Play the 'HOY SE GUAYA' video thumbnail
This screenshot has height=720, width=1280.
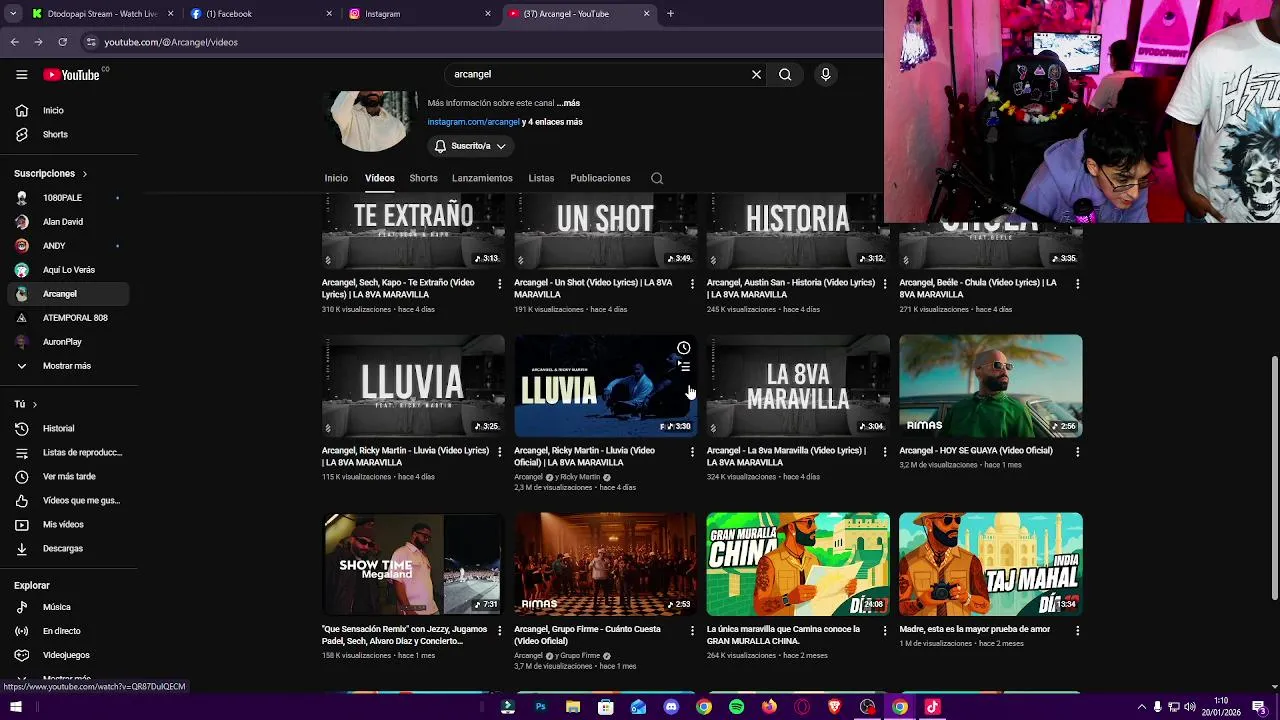990,386
